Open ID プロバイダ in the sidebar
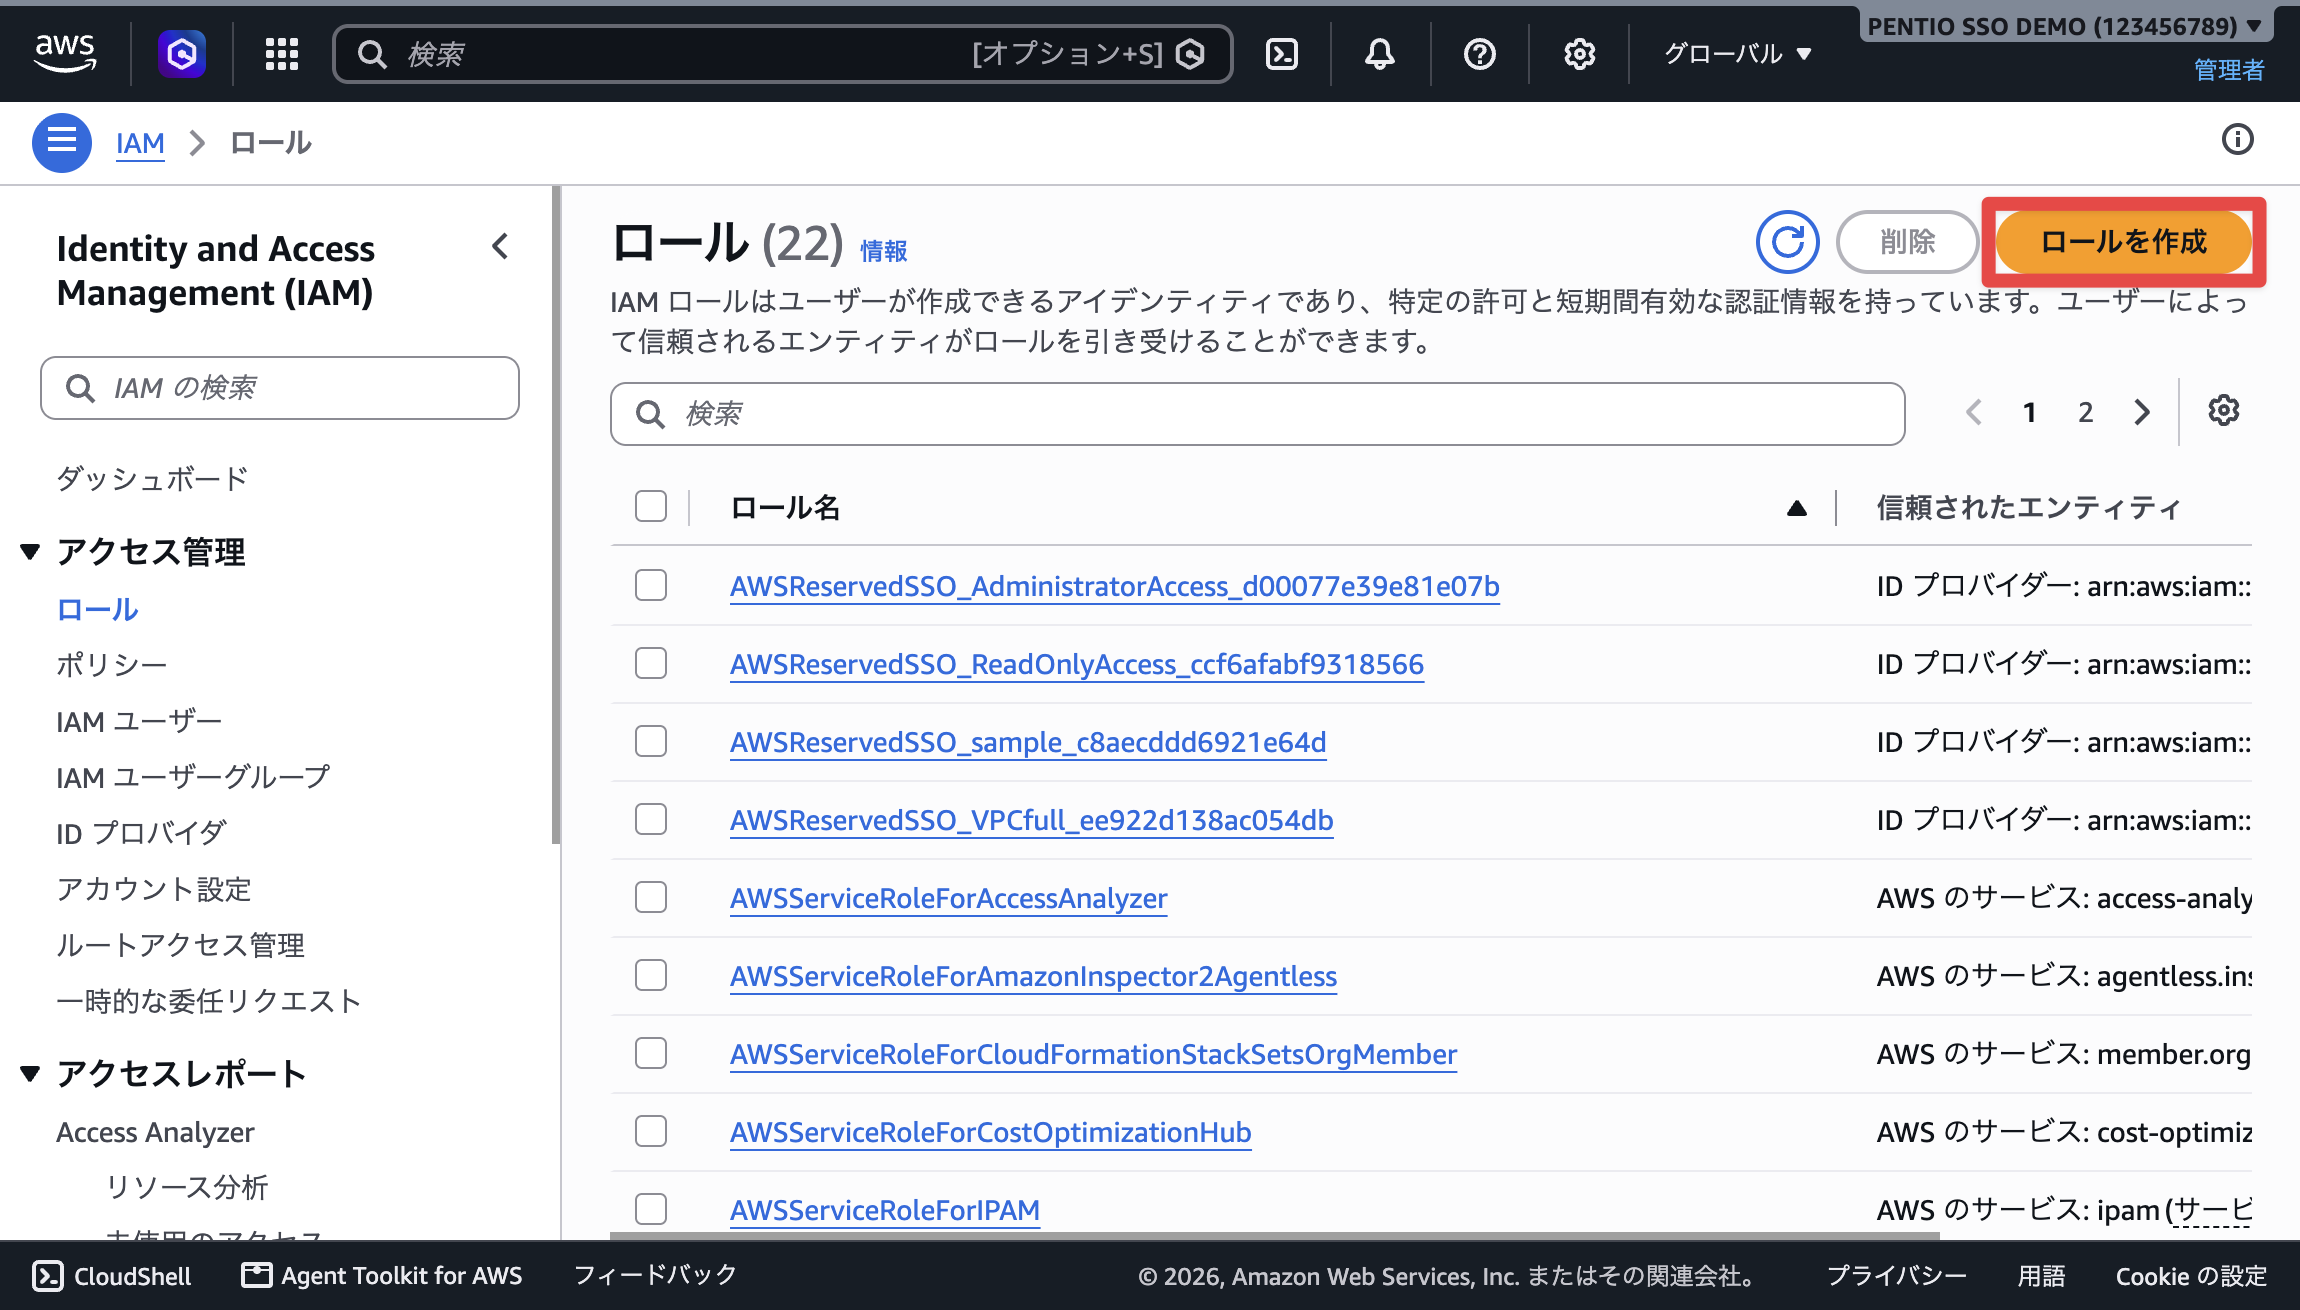Viewport: 2300px width, 1310px height. [141, 833]
